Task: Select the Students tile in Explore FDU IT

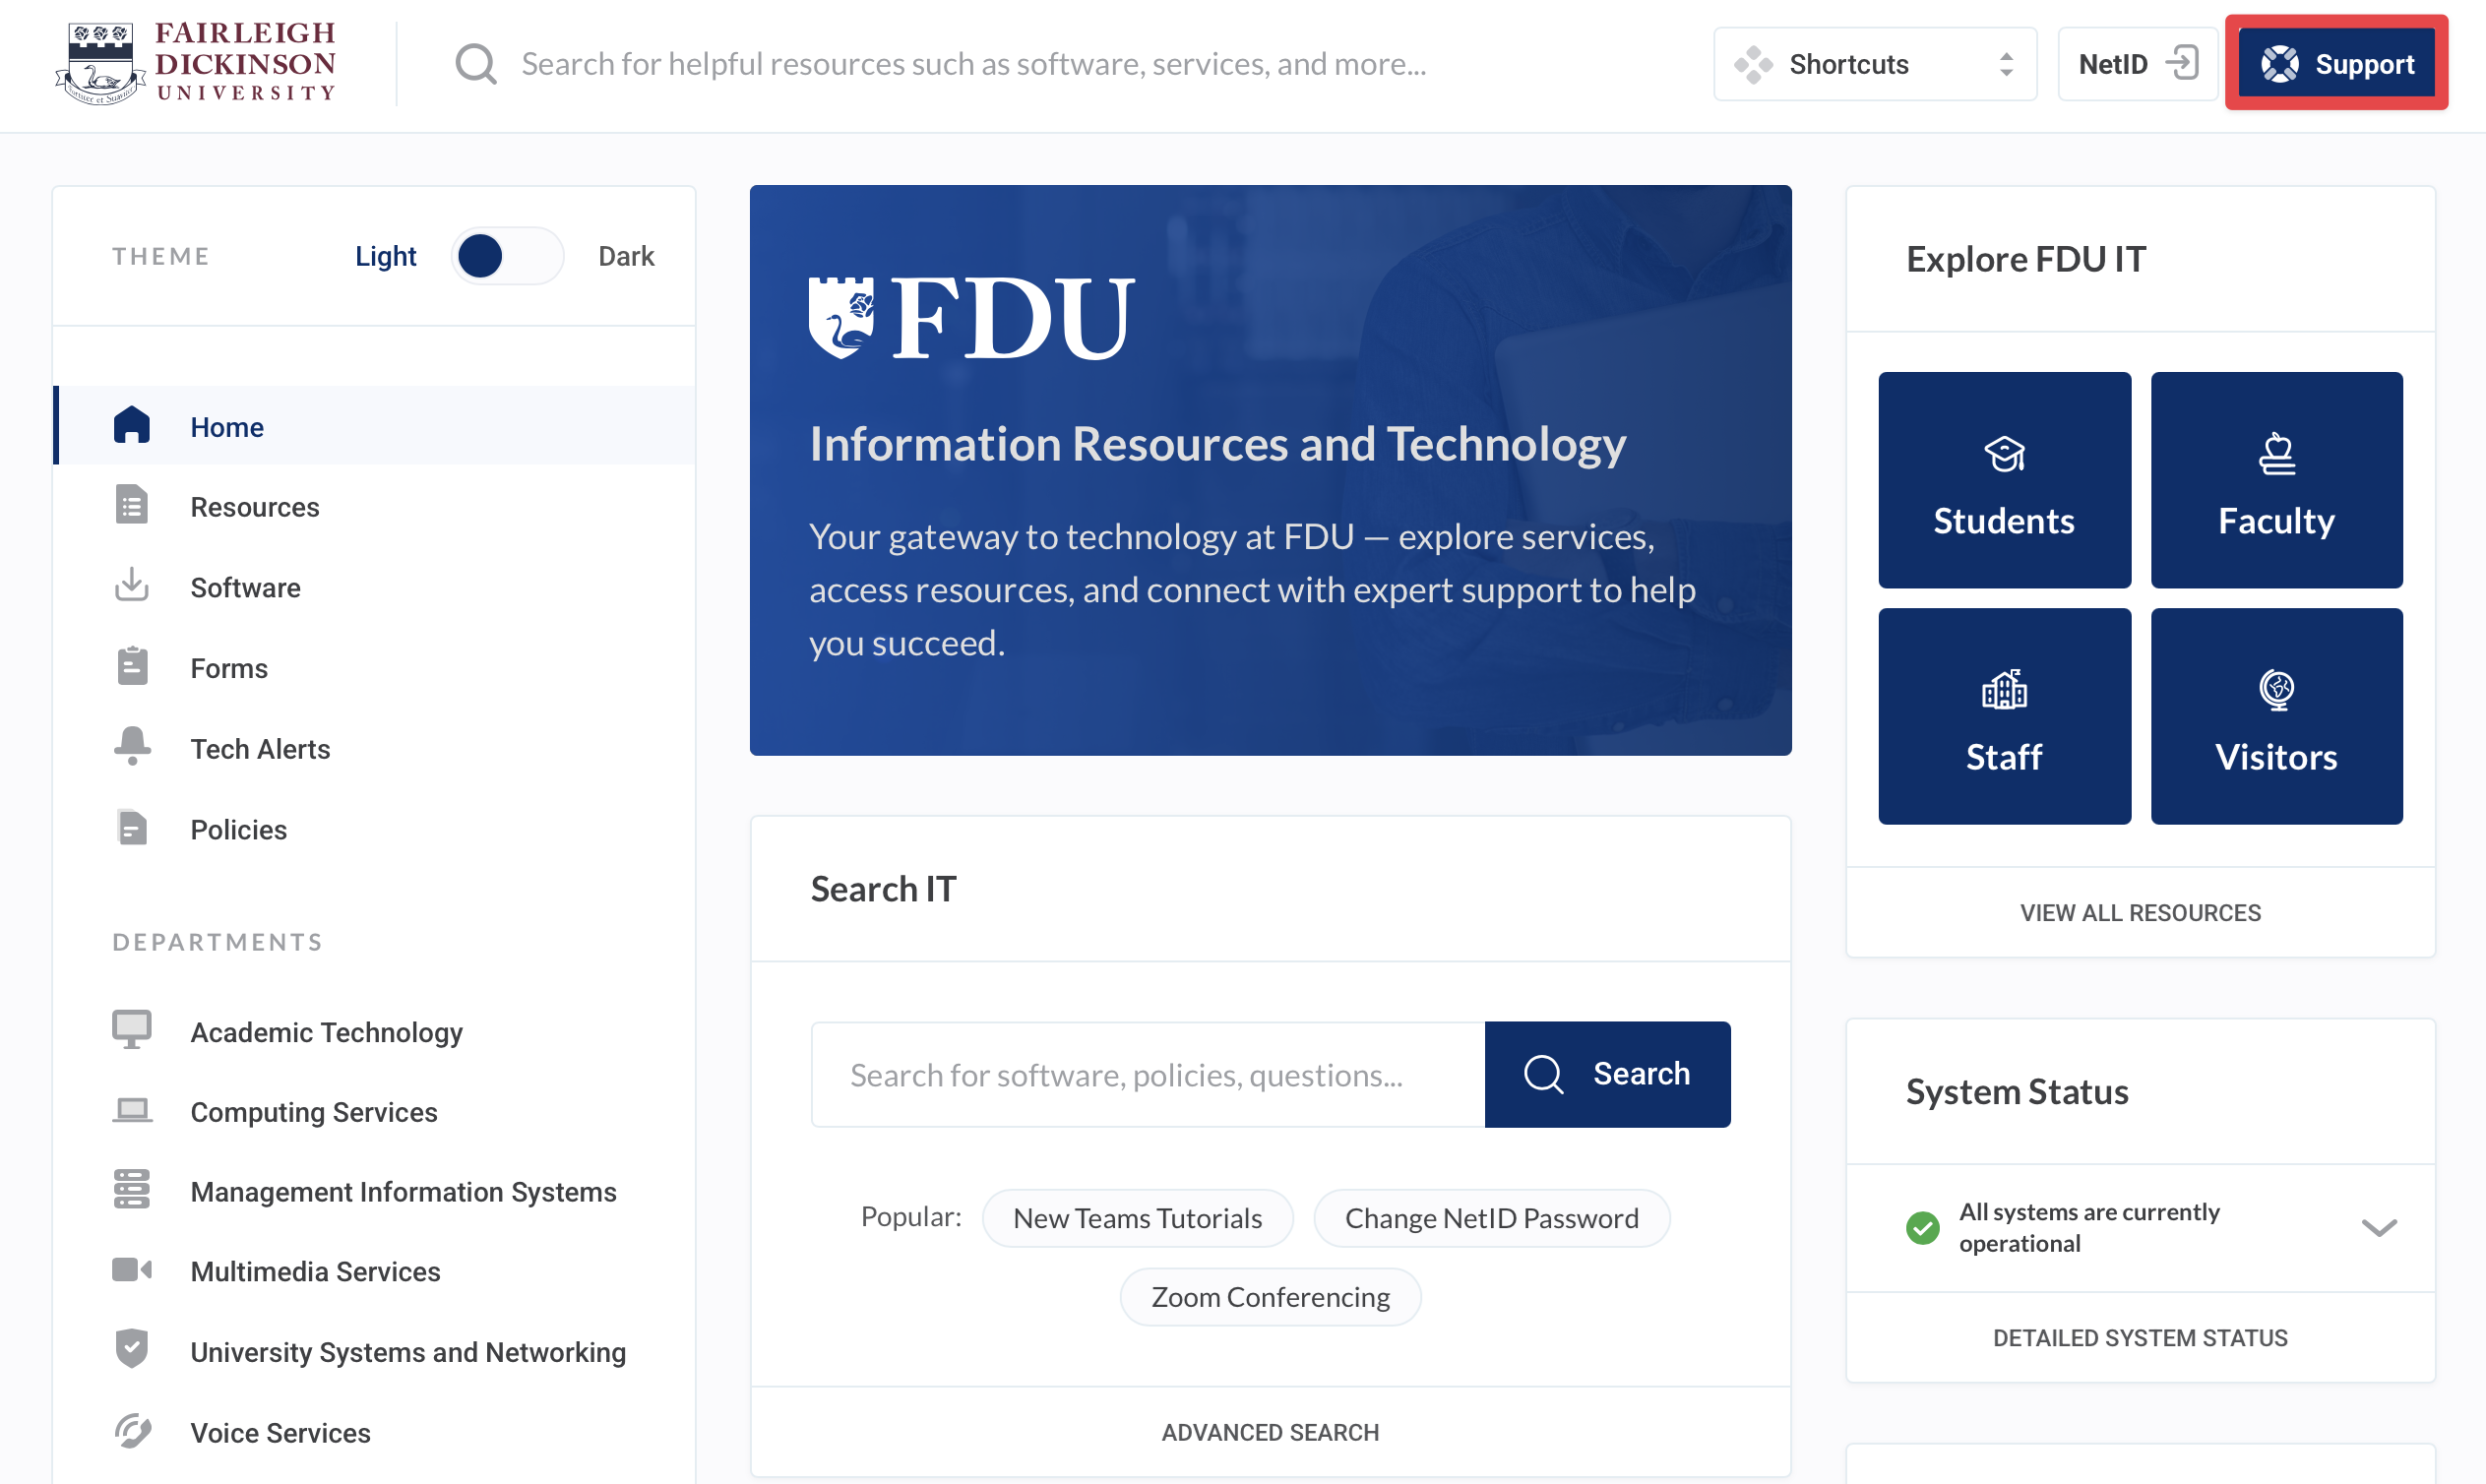Action: click(x=2004, y=480)
